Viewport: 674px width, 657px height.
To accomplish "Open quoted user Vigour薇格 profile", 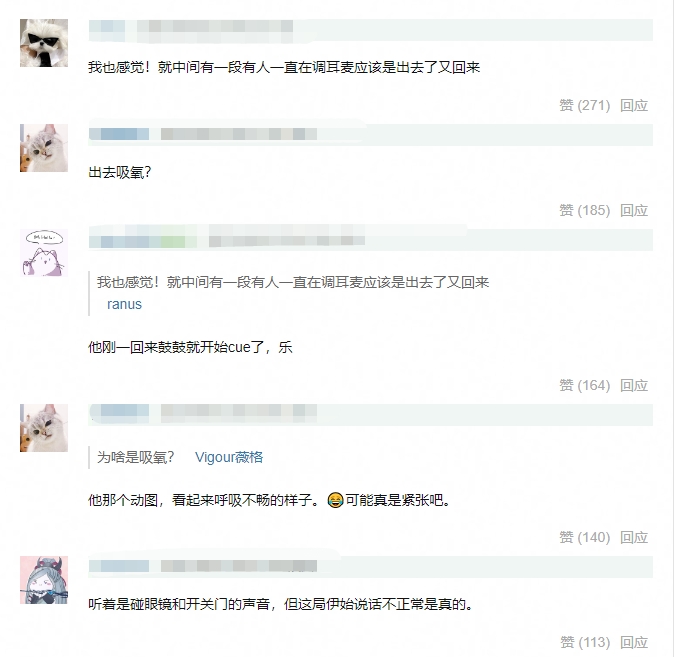I will 229,457.
